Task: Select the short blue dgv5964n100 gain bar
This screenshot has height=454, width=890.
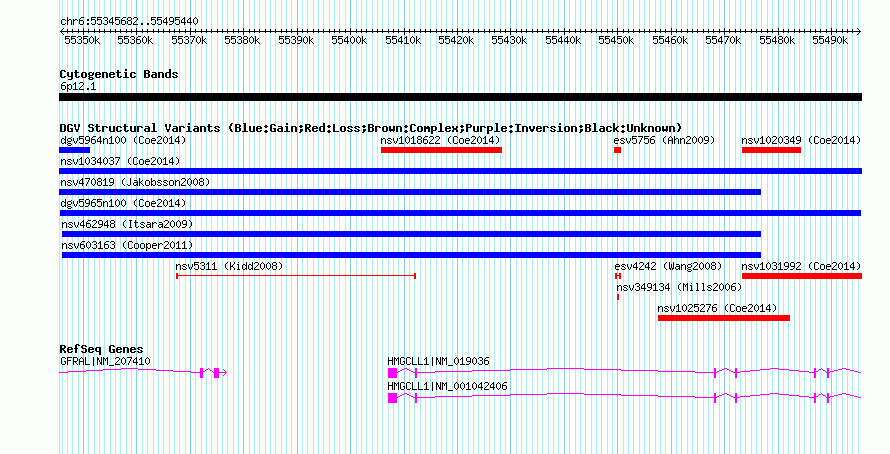Action: tap(74, 150)
